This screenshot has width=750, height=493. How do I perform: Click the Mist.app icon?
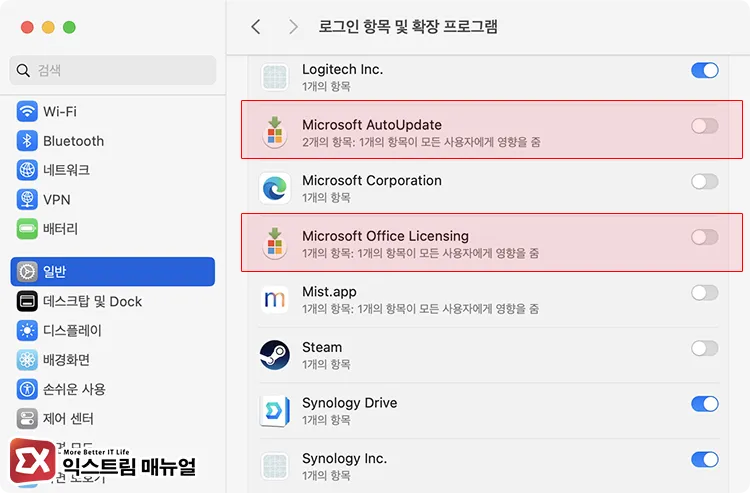(x=275, y=299)
